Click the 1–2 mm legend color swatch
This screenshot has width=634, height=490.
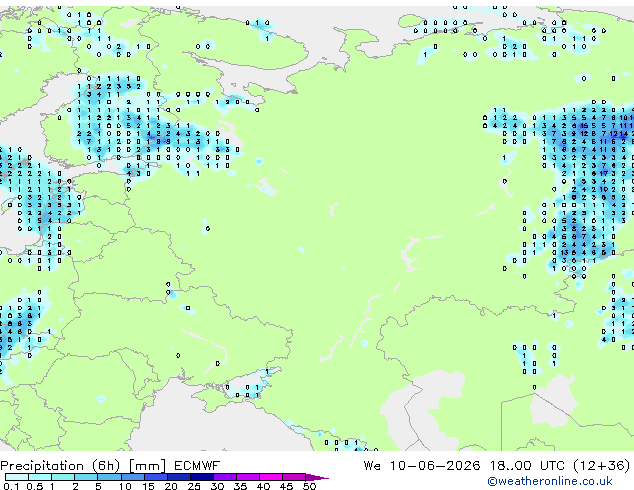63,477
